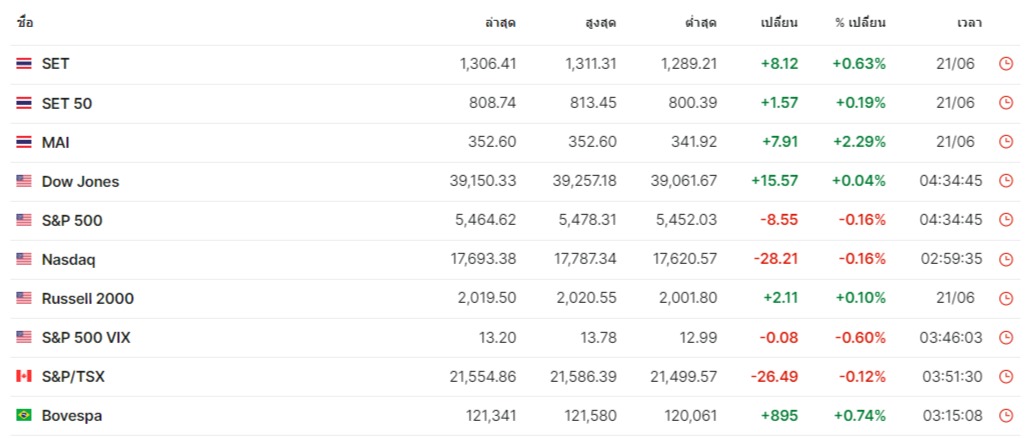Sort by the ชื่อ column header
Screen dimensions: 1027x438
(25, 22)
